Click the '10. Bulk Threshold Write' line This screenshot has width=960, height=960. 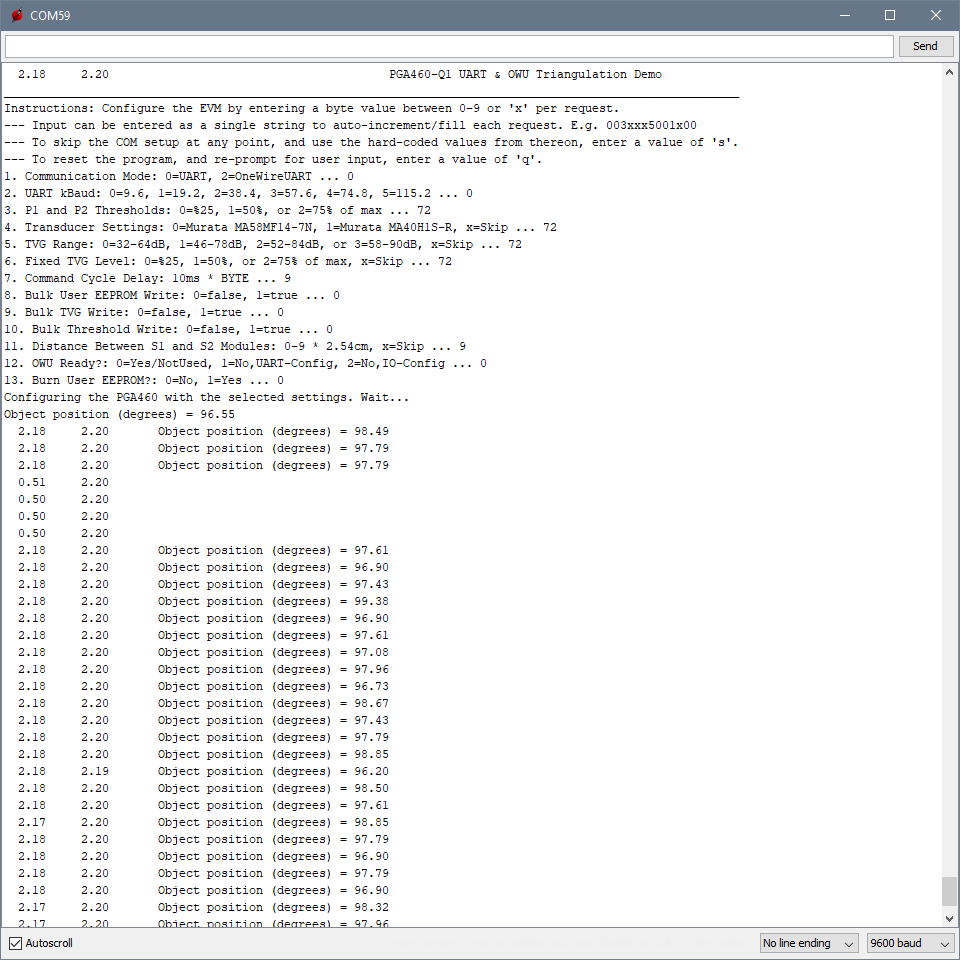point(168,329)
